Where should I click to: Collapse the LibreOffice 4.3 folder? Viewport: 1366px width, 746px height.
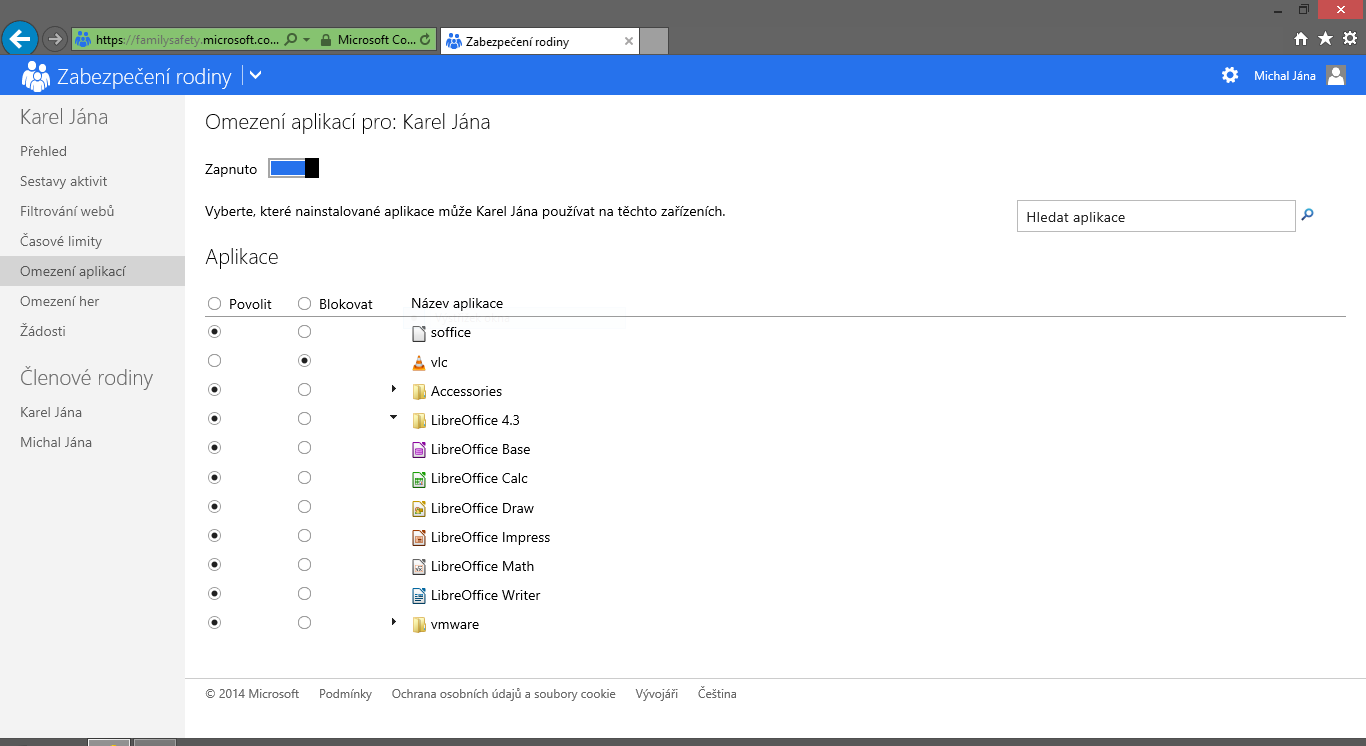point(394,418)
